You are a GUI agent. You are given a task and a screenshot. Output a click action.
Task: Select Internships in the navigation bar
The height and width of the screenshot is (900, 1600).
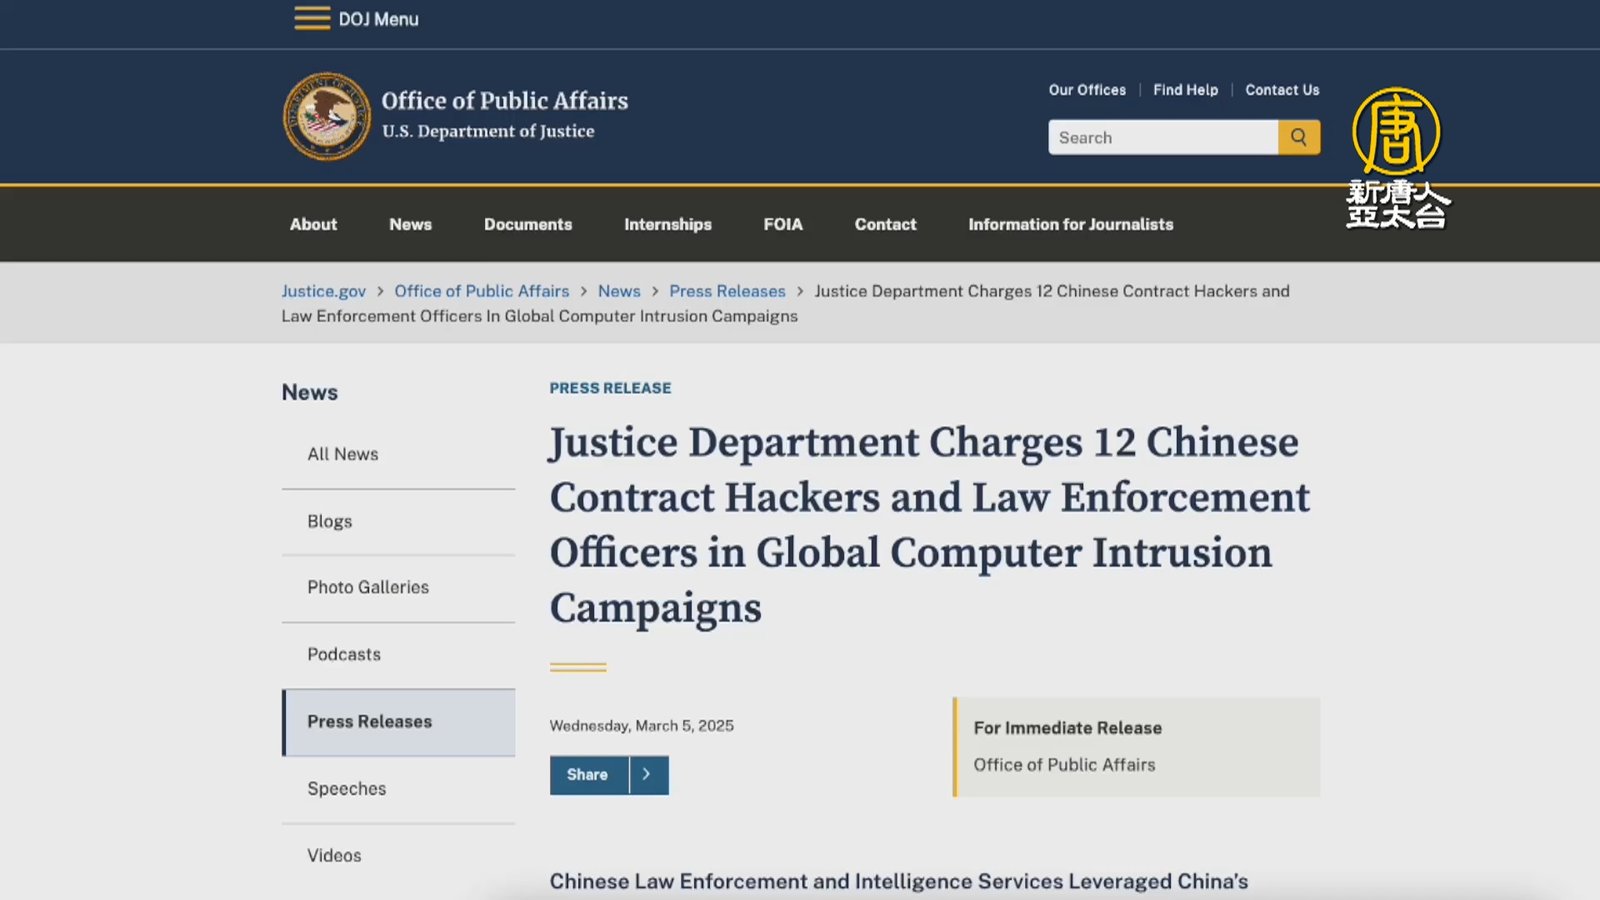(x=668, y=225)
